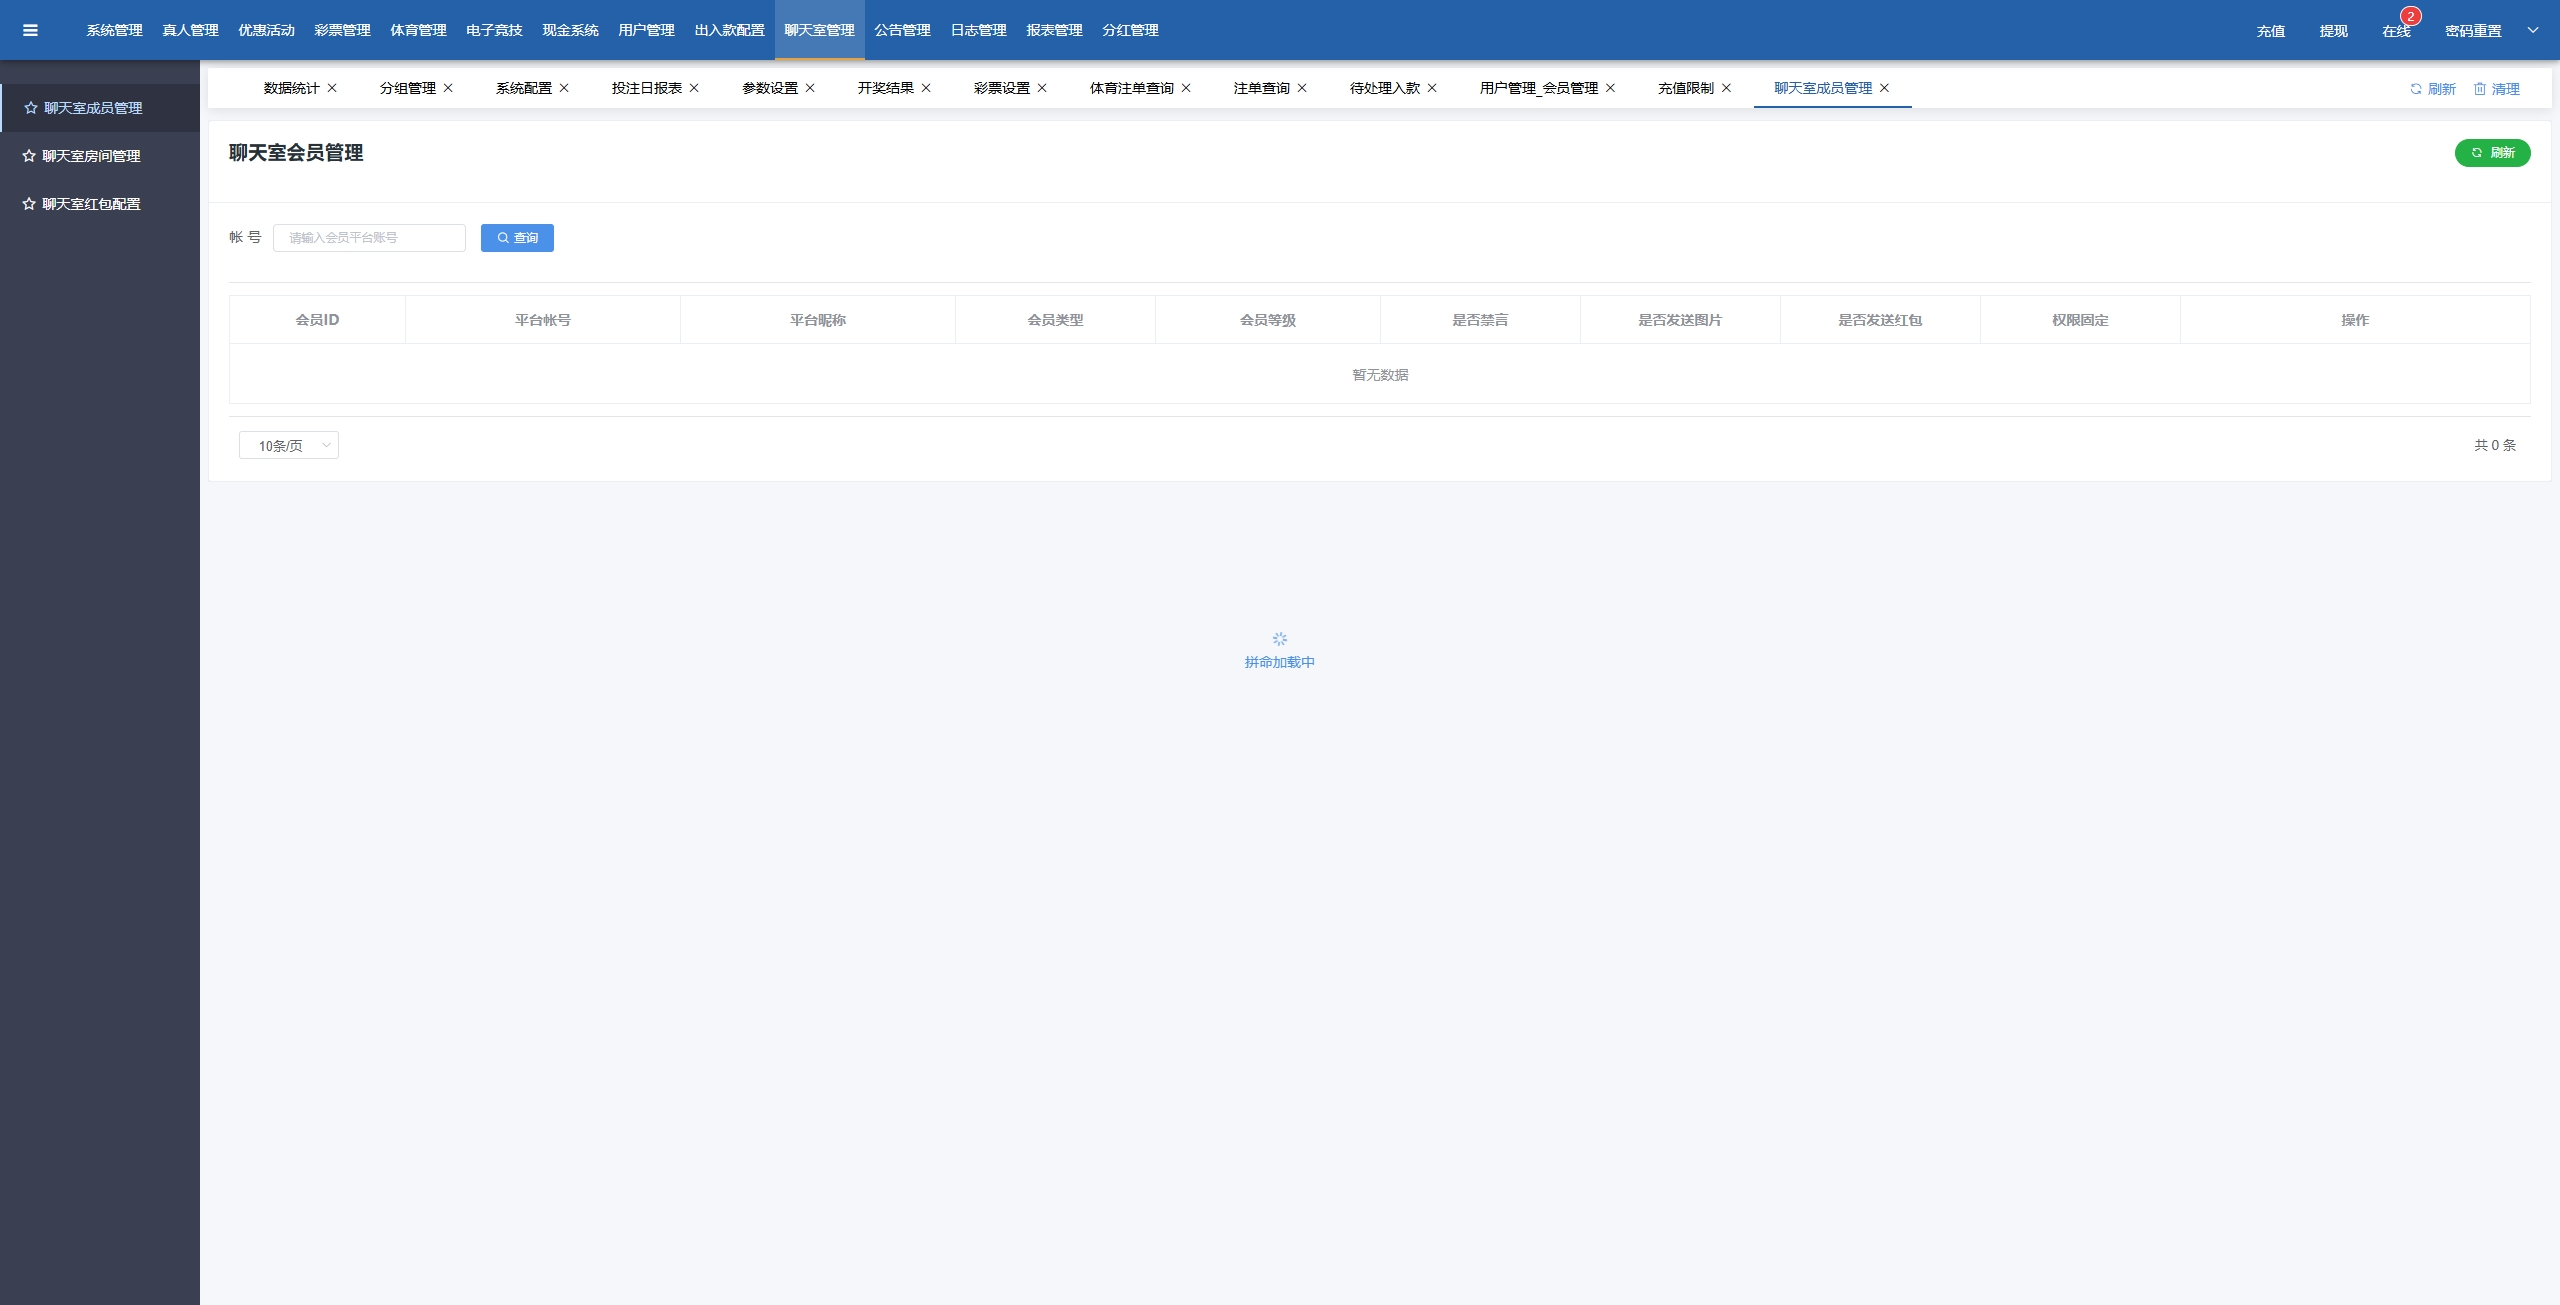
Task: Focus the 会员平台账号 input field
Action: point(369,238)
